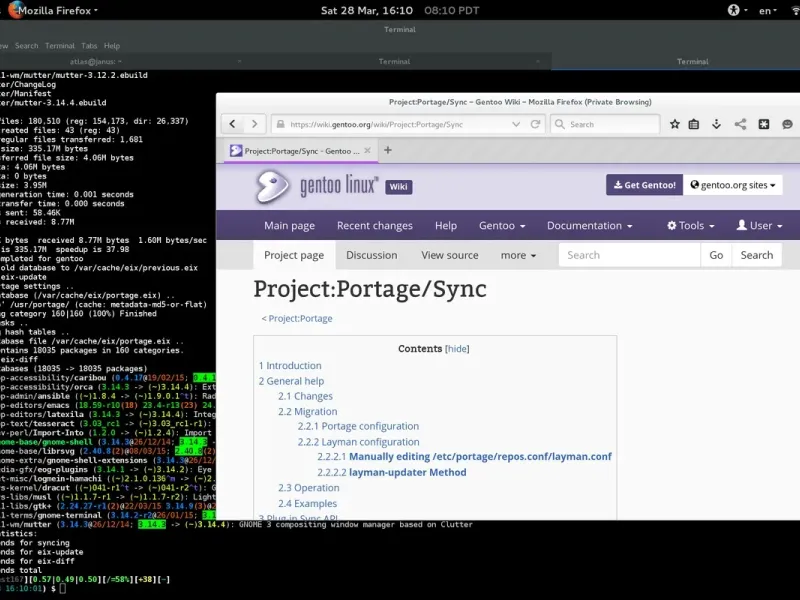The image size is (800, 600).
Task: Click the share icon in Firefox toolbar
Action: click(x=740, y=124)
